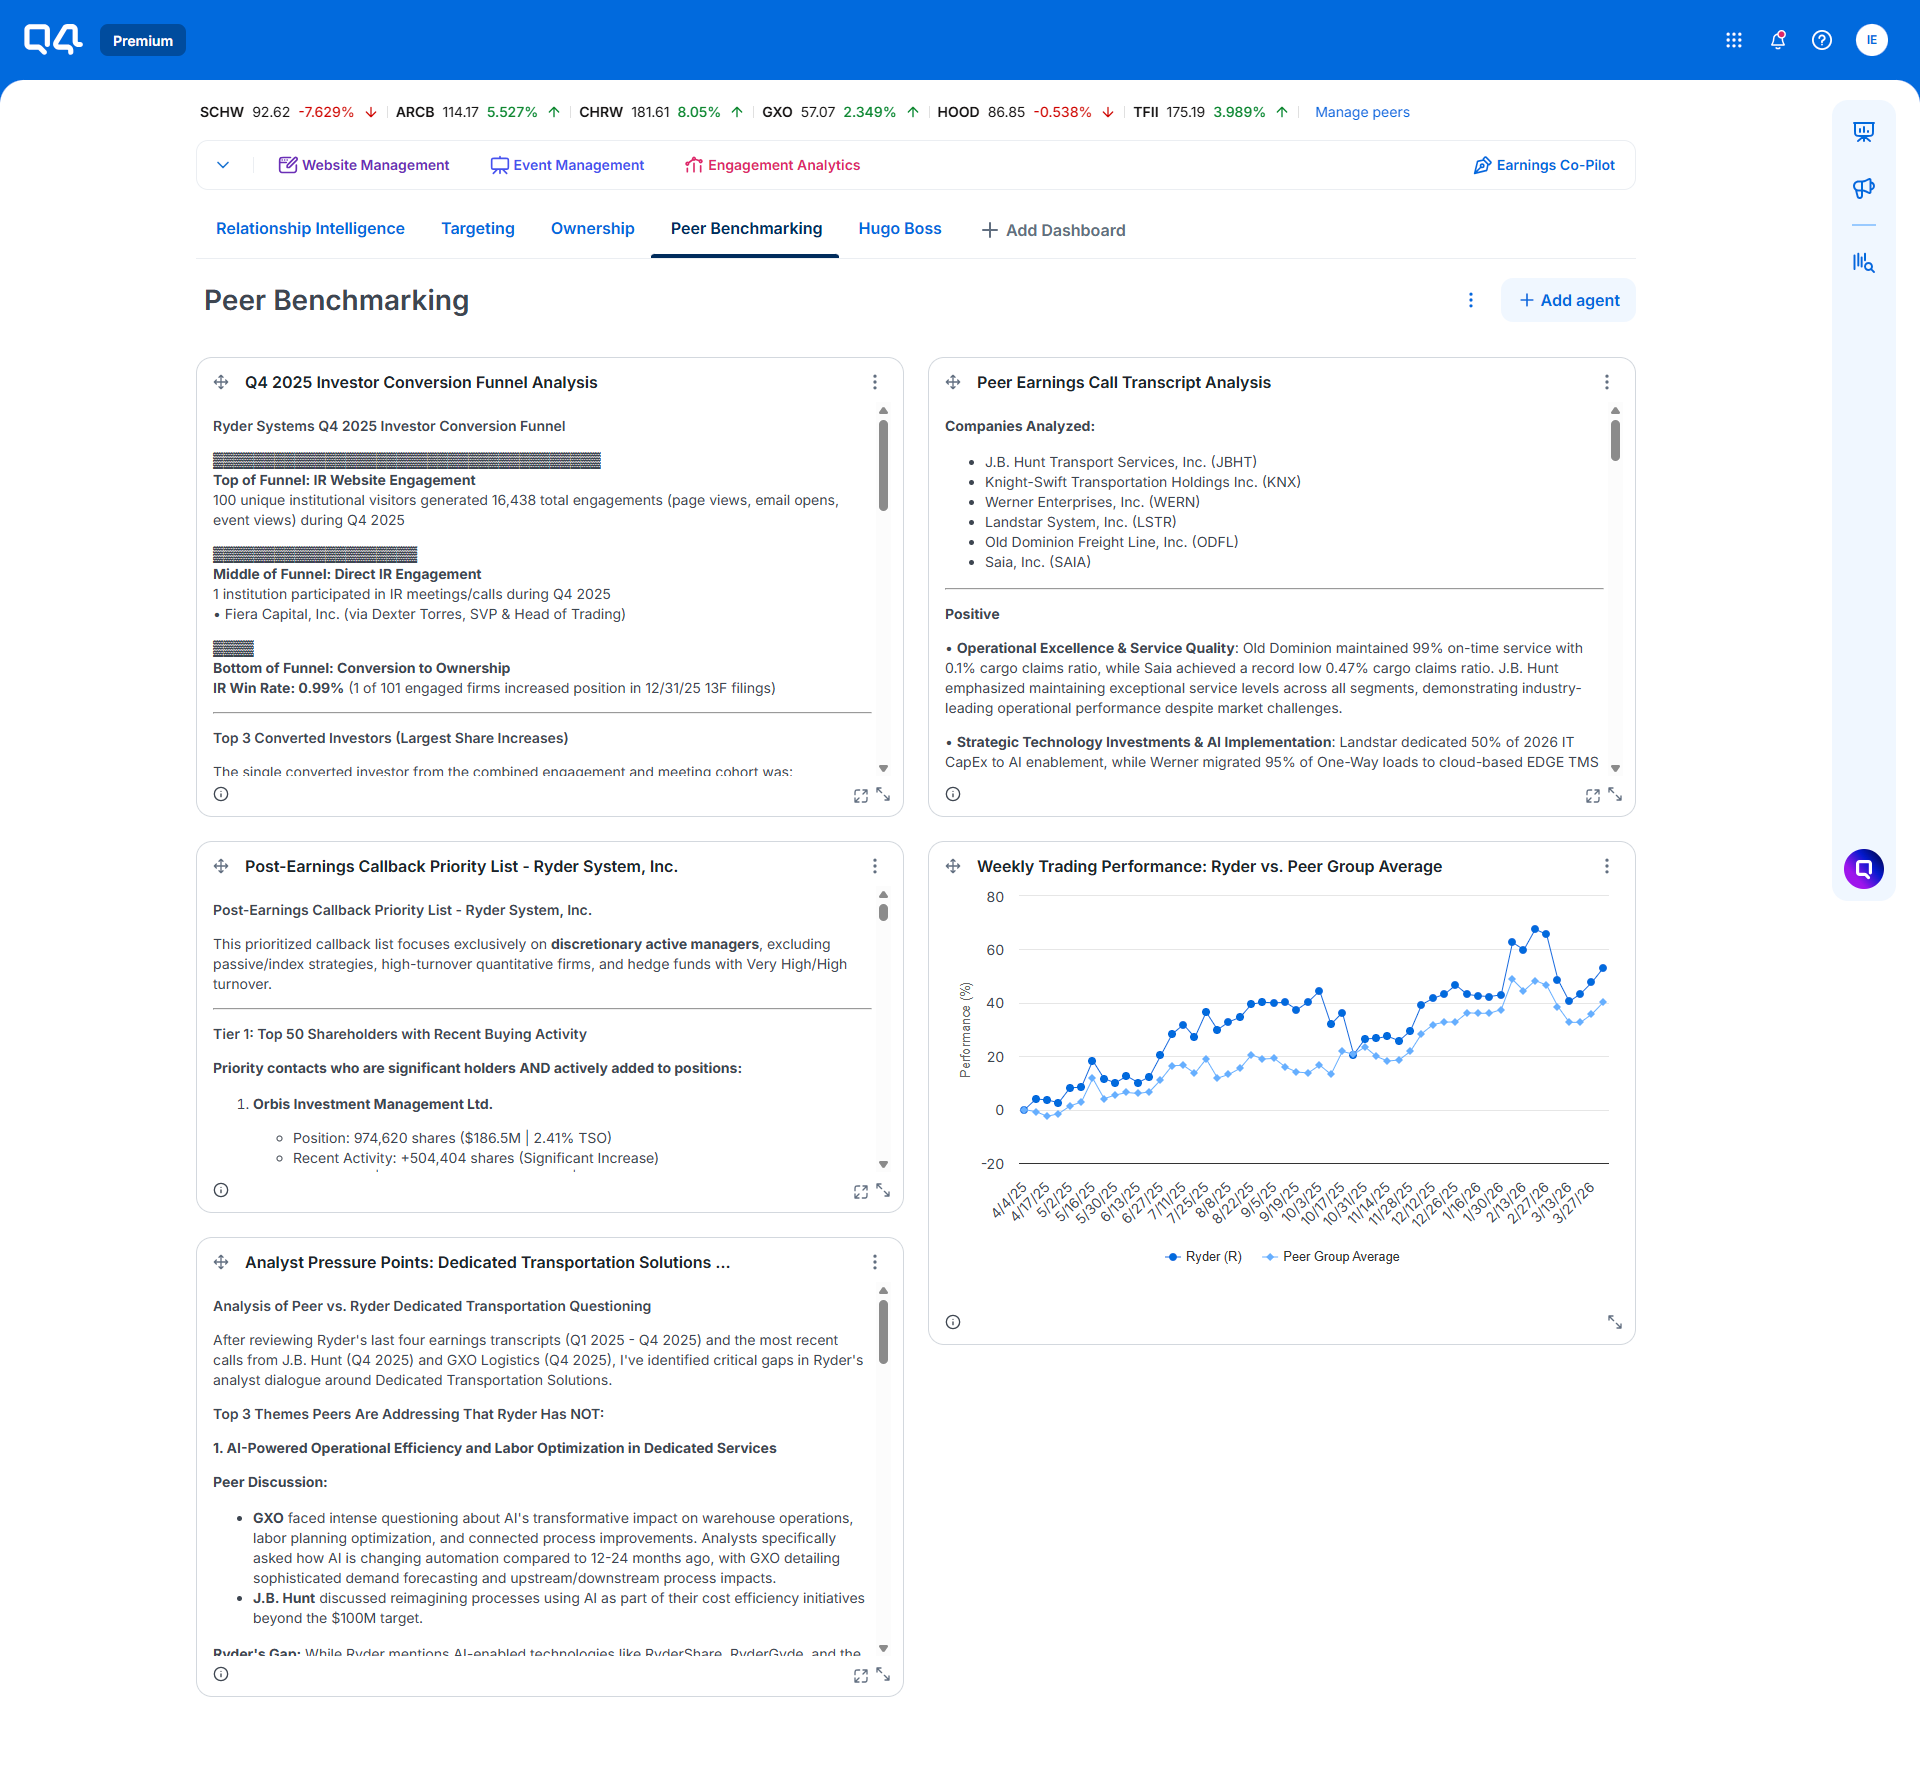Screen dimensions: 1920x1777
Task: Grab move handle of Post-Earnings Callback card
Action: click(x=221, y=866)
